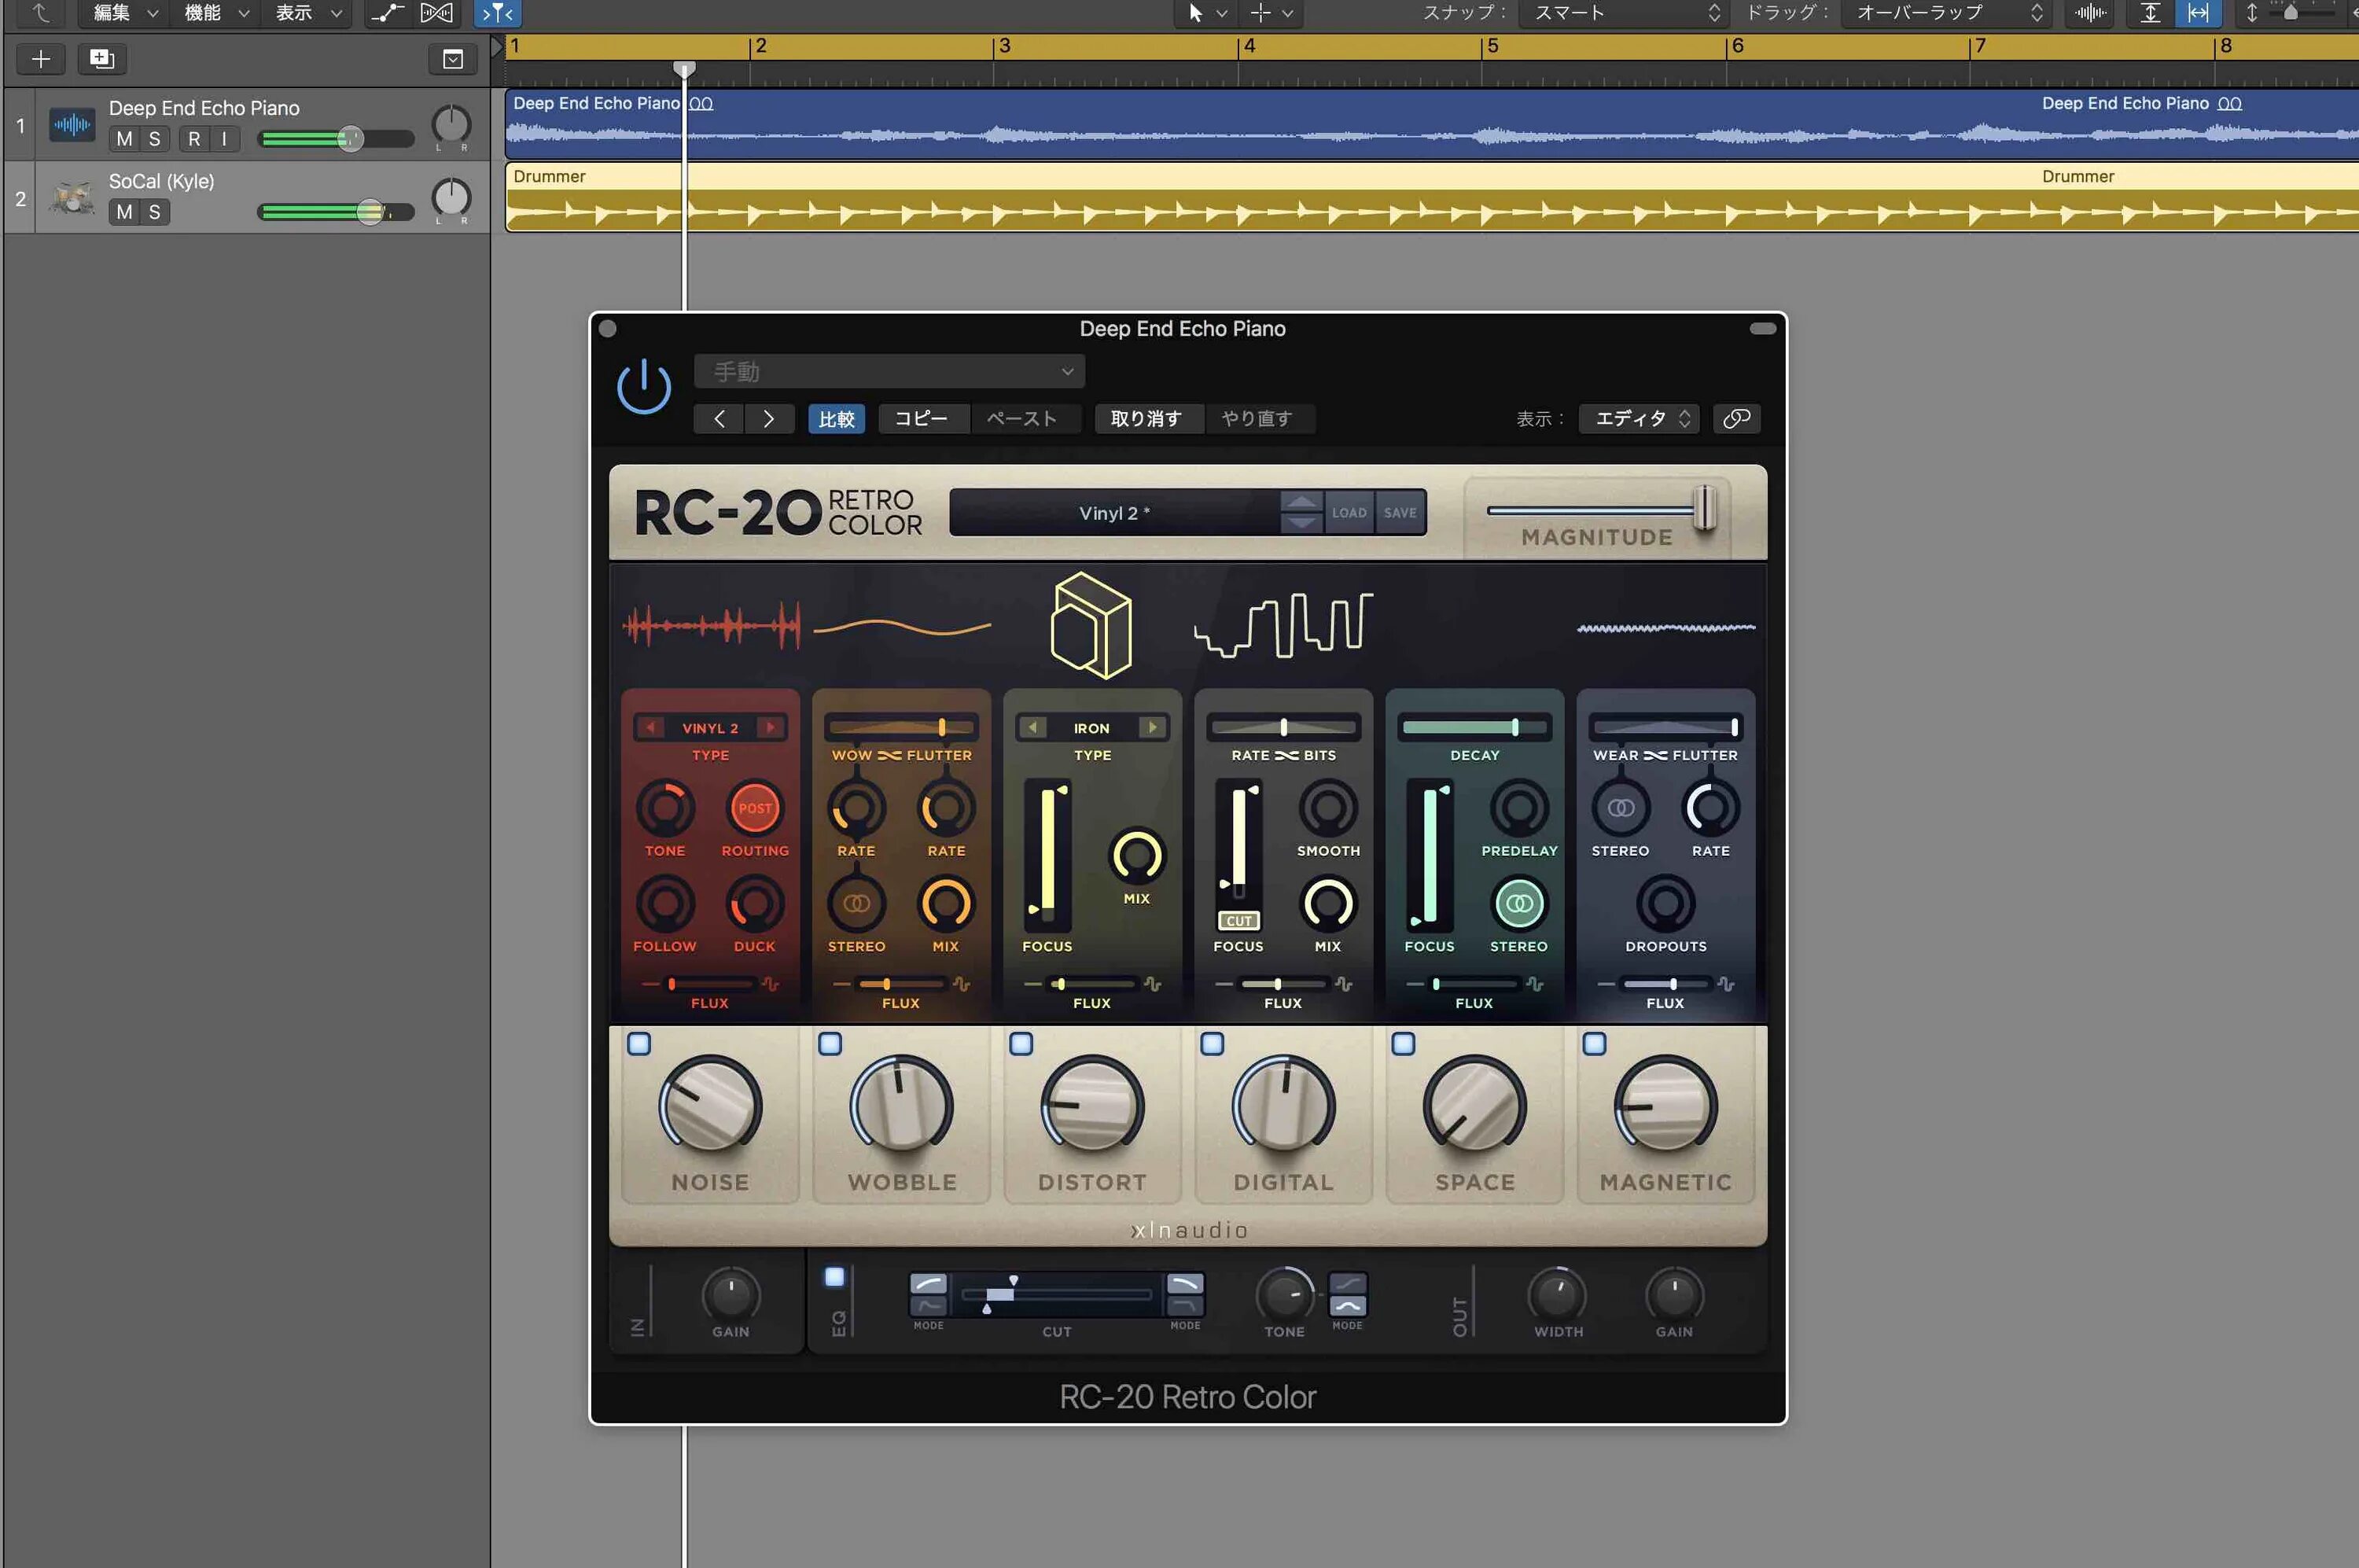
Task: Step to the next RC-20 preset
Action: click(1301, 523)
